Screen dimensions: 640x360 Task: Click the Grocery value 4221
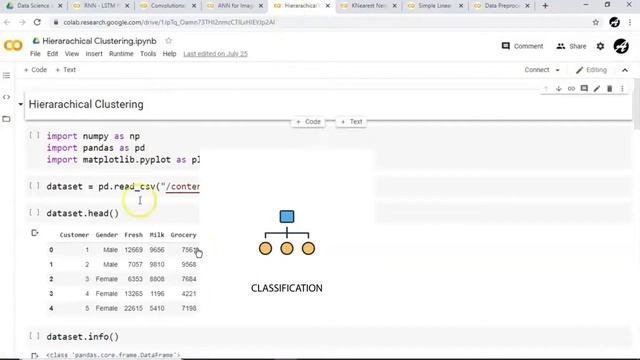pos(189,293)
